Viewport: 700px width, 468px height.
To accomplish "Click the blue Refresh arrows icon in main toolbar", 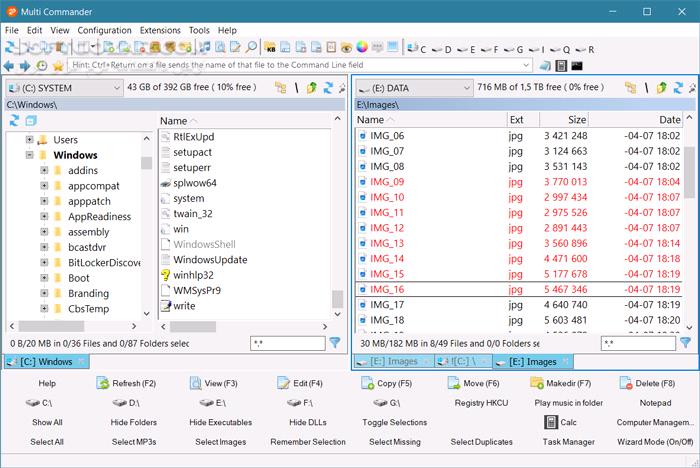I will [10, 47].
